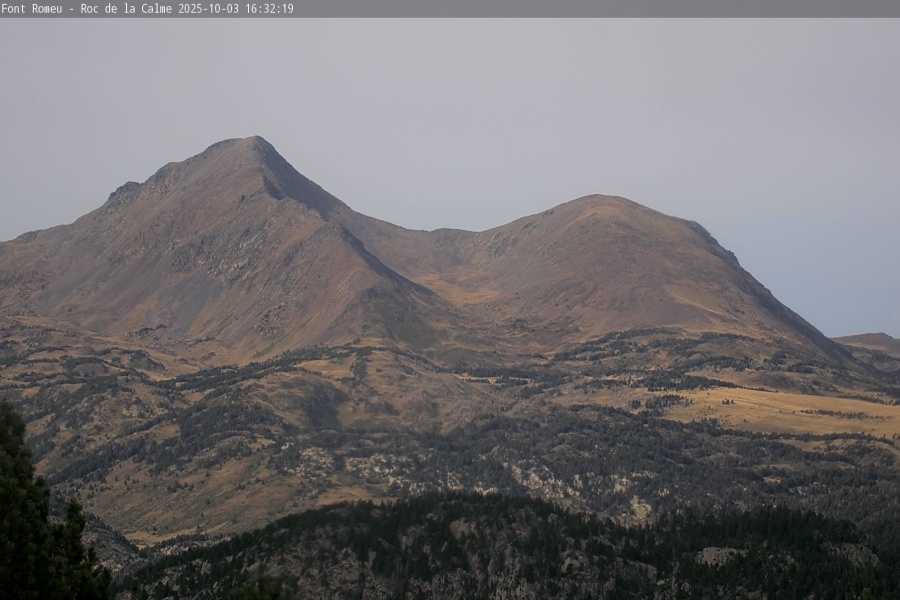Click the light rock patch at bottom right

click(x=720, y=556)
